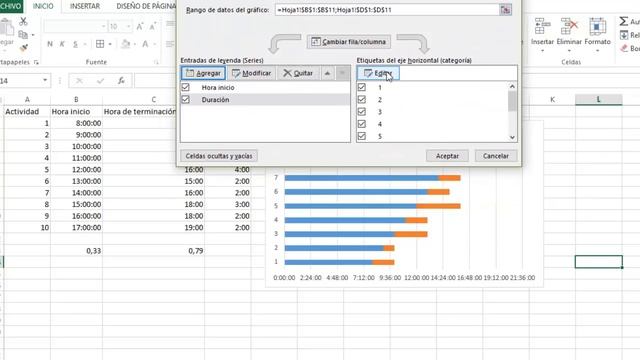Click the AutoSum sigma icon
The image size is (640, 360).
tap(624, 21)
